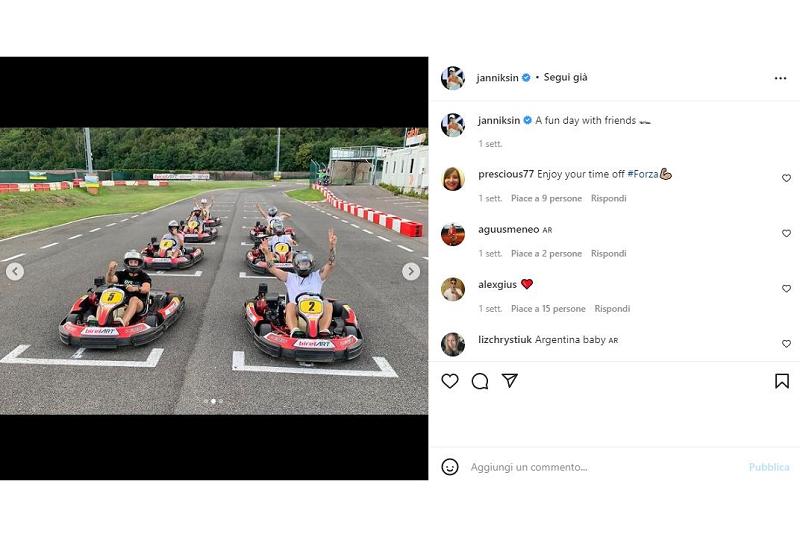This screenshot has width=800, height=533.
Task: Open the emoji picker smiley icon
Action: pyautogui.click(x=449, y=467)
